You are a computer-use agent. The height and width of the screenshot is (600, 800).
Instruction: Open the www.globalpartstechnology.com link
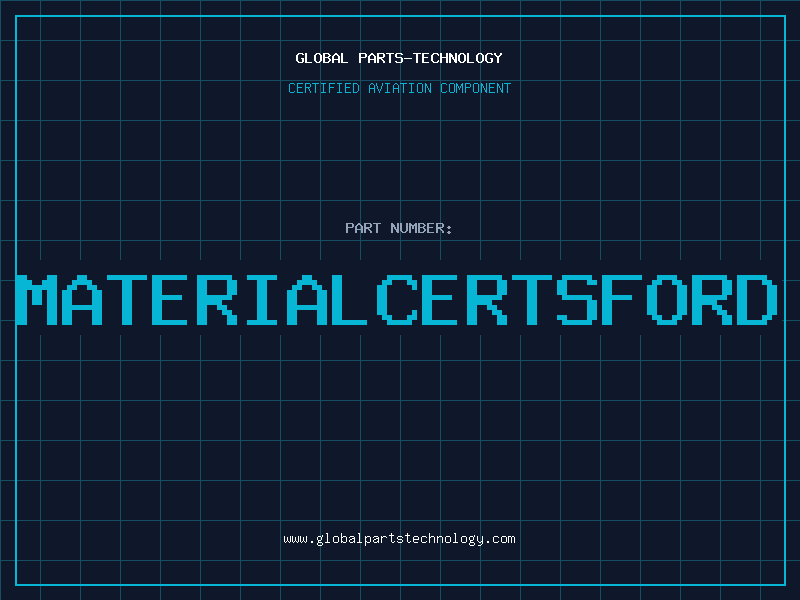[x=399, y=539]
